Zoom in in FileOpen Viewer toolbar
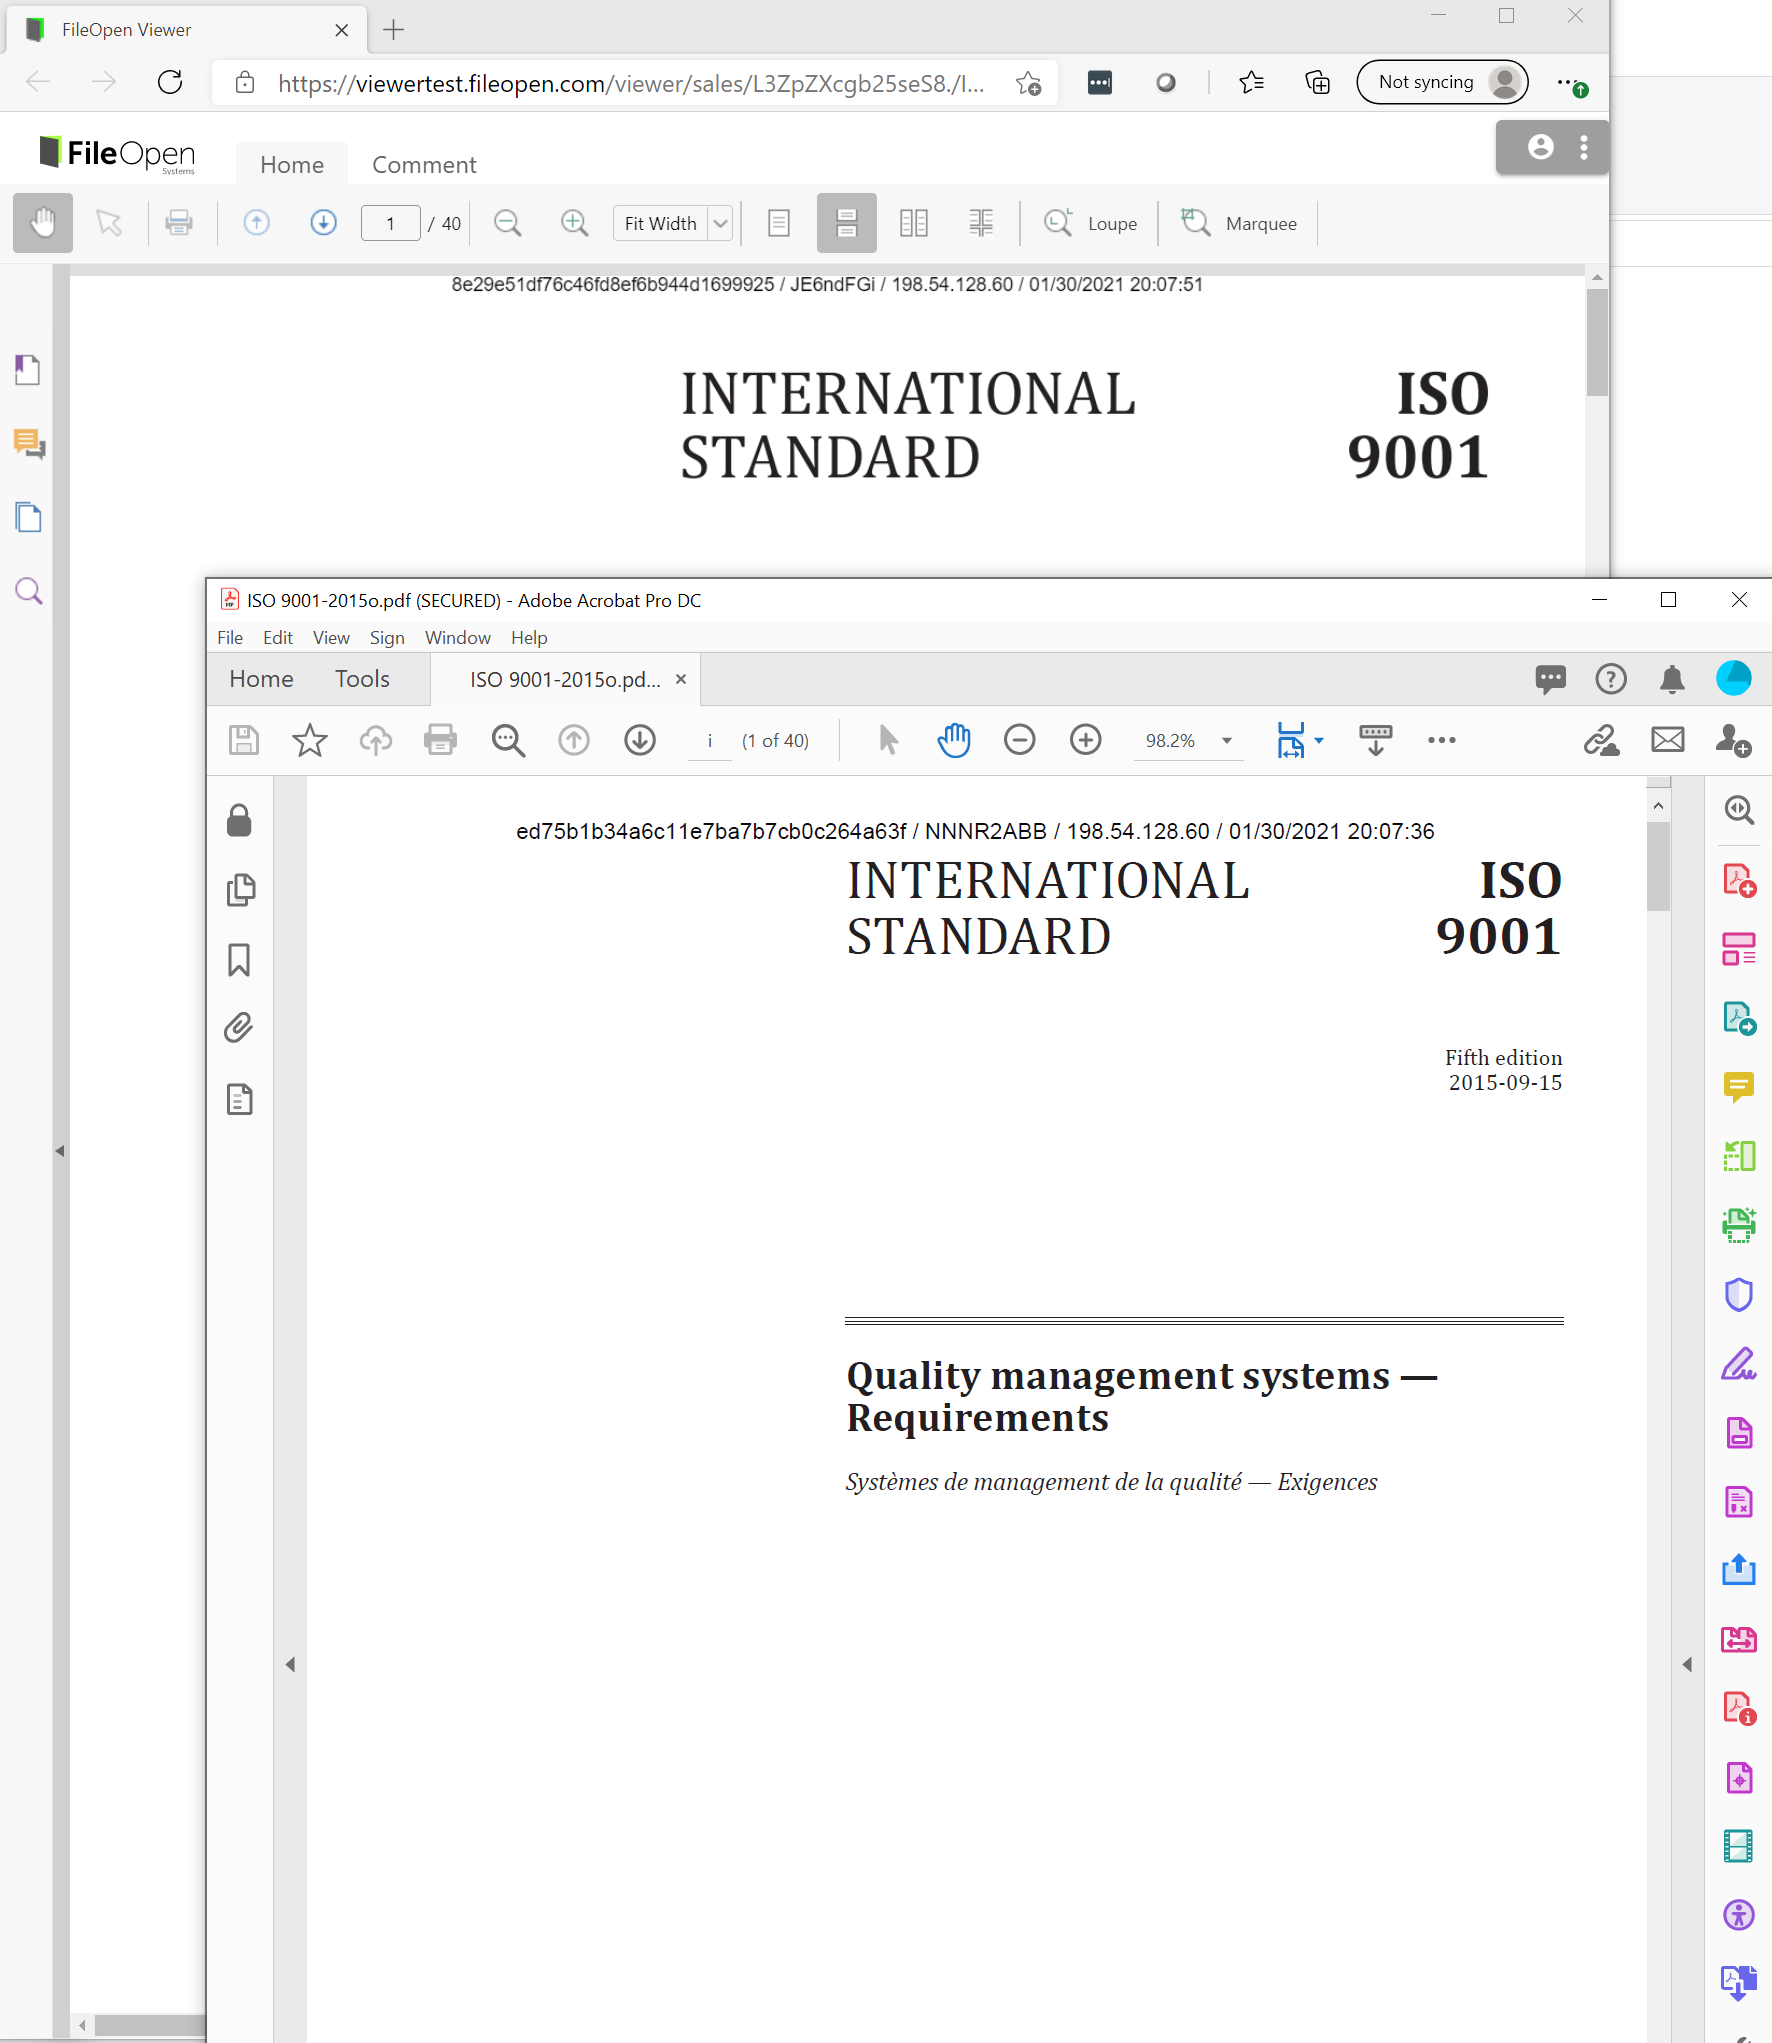 click(x=574, y=222)
